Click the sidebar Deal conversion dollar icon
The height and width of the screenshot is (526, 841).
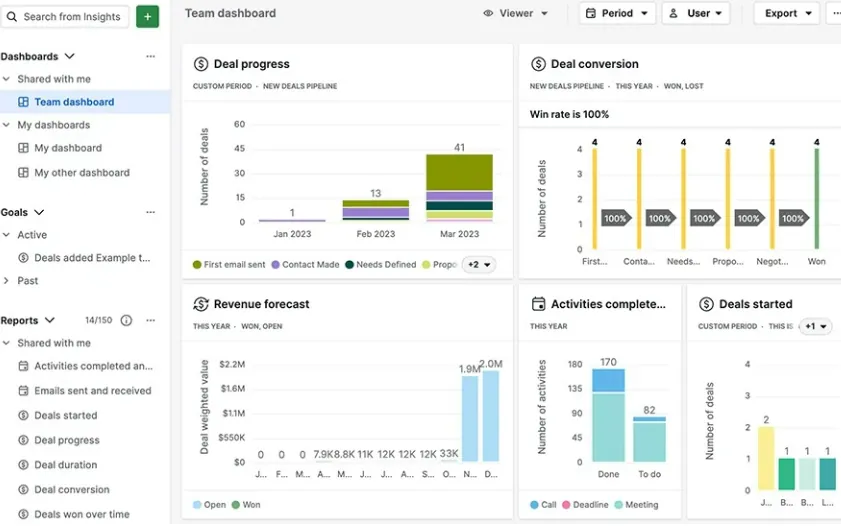(x=23, y=490)
